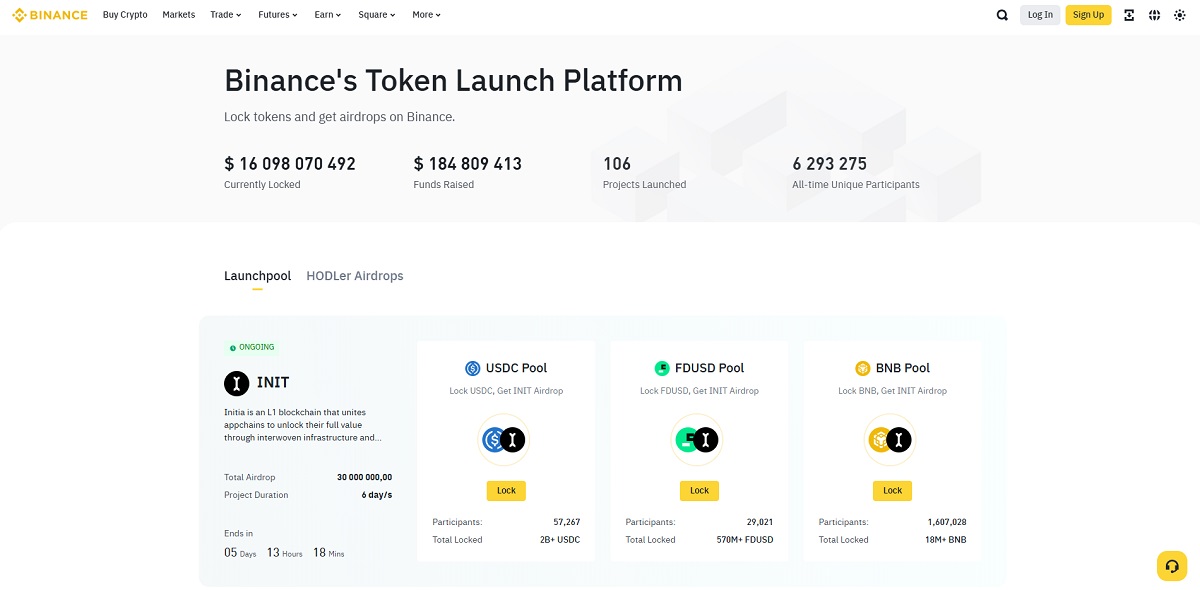The width and height of the screenshot is (1200, 590).
Task: Expand the Earn dropdown menu
Action: point(327,15)
